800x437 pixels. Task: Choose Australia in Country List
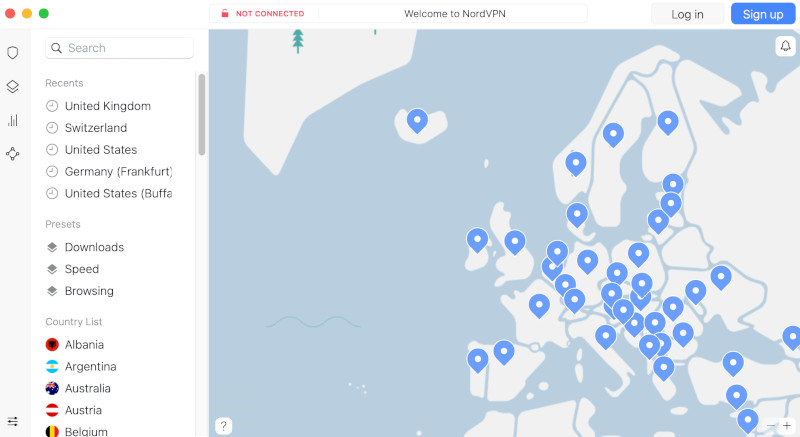coord(87,389)
